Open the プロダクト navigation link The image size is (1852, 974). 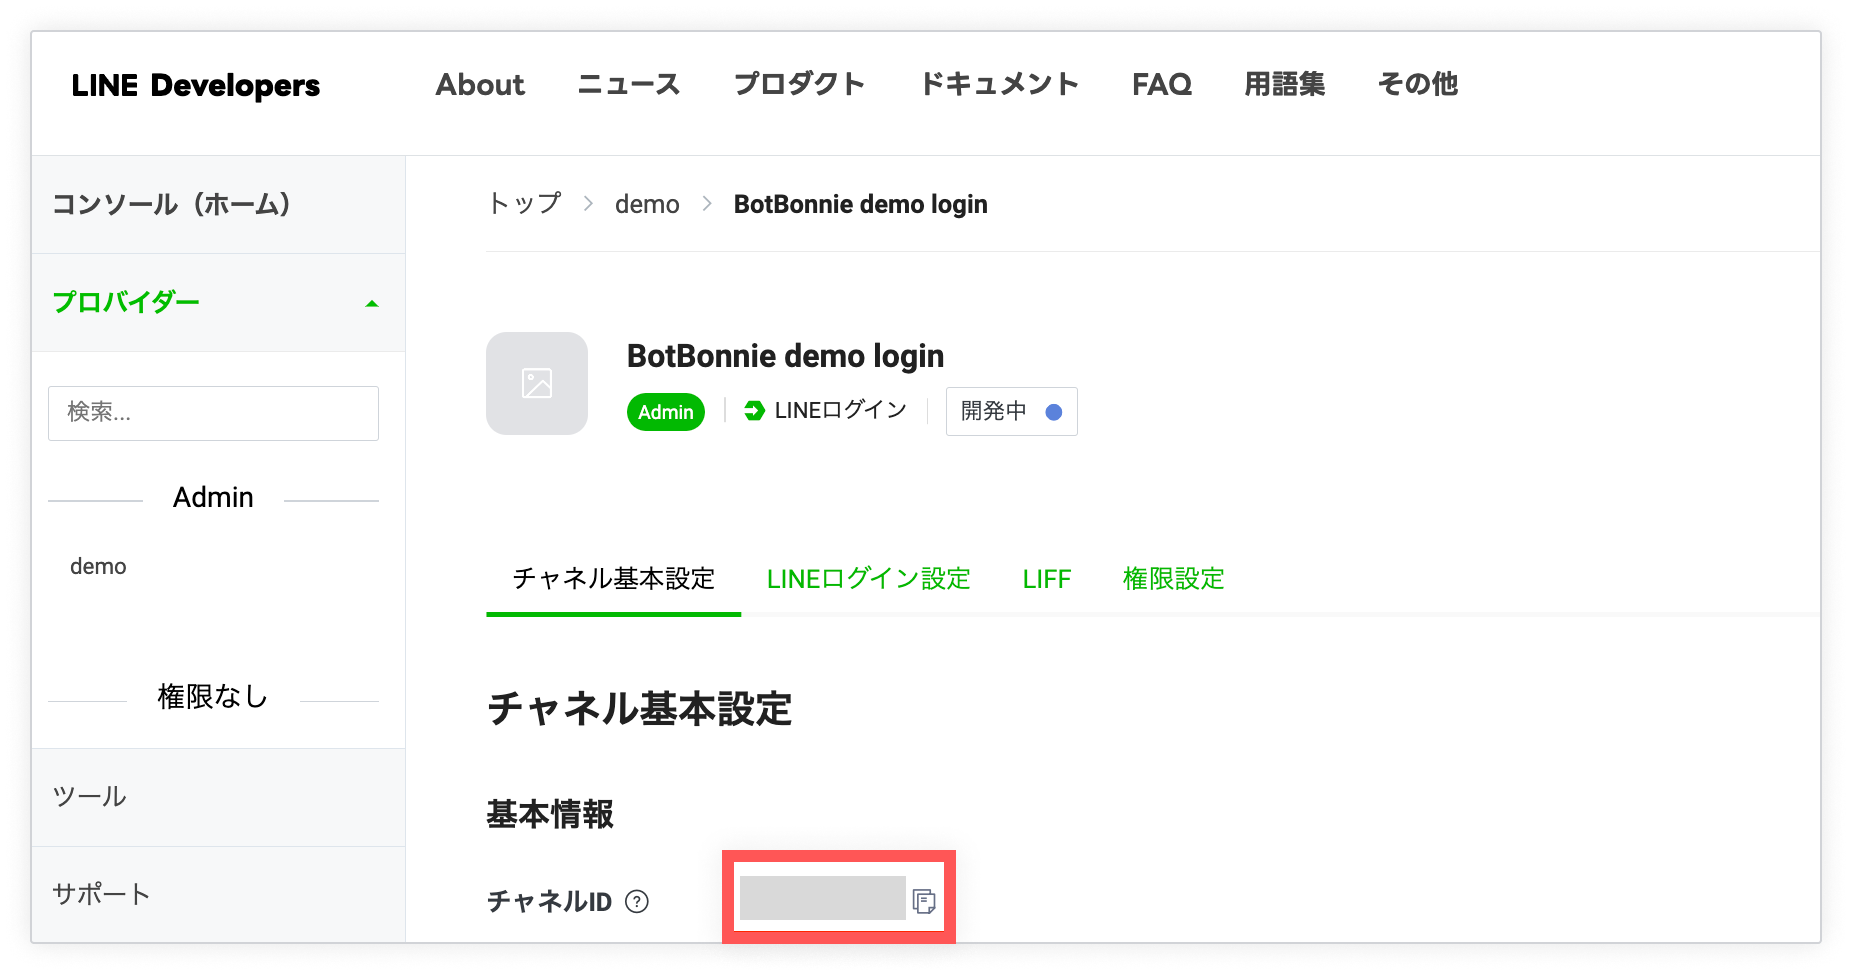(799, 84)
